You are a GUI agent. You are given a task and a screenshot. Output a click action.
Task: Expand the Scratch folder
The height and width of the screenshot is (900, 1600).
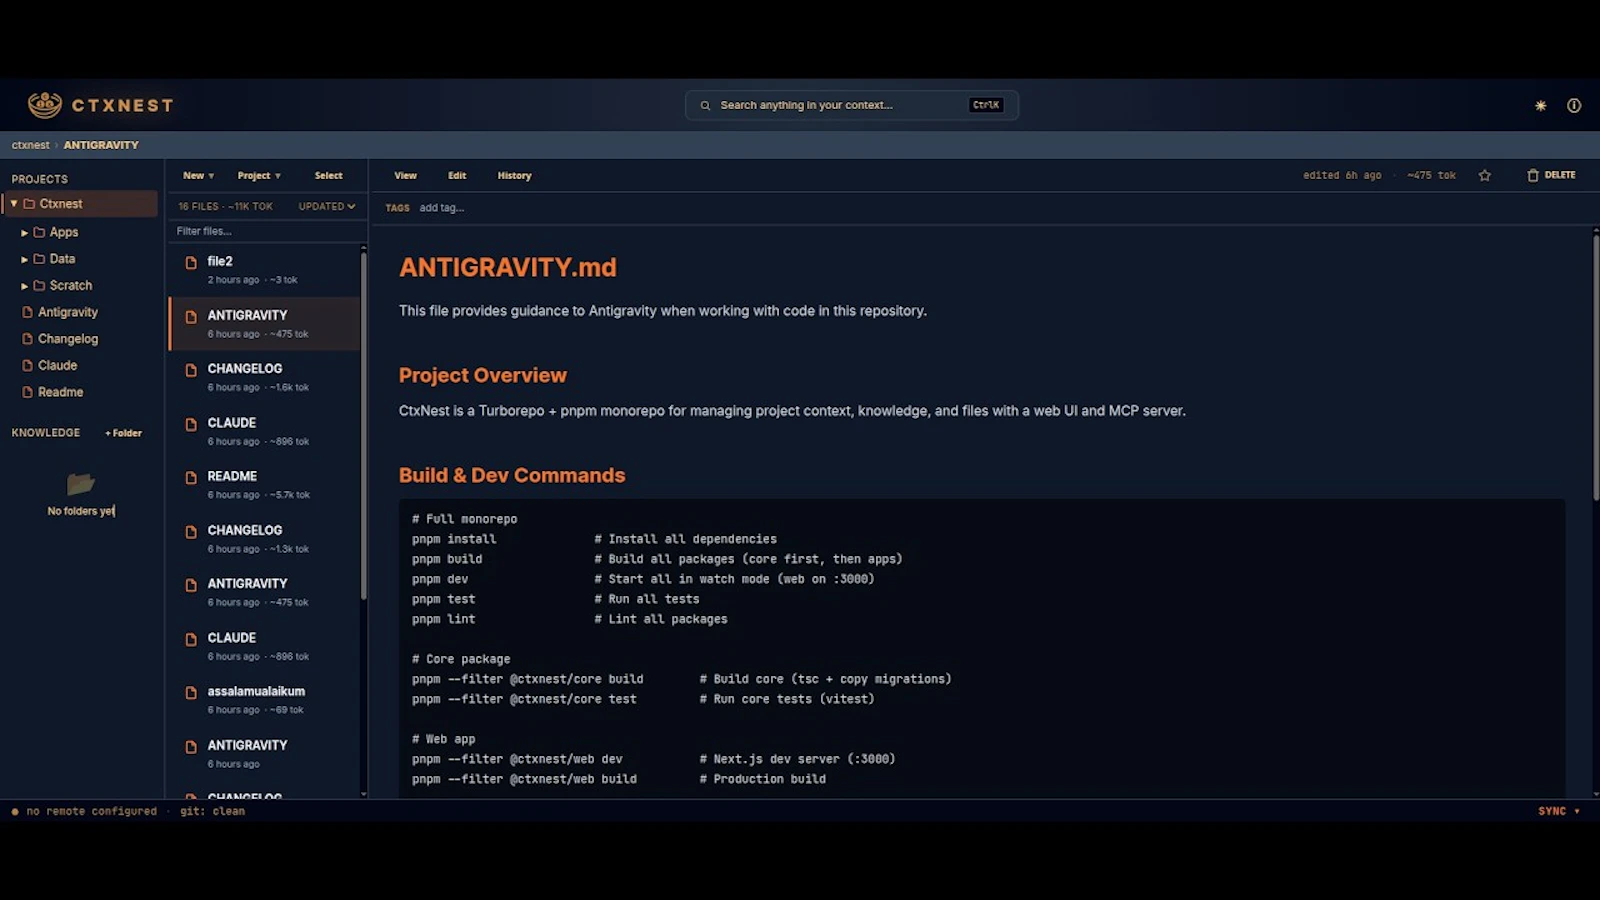[x=24, y=286]
